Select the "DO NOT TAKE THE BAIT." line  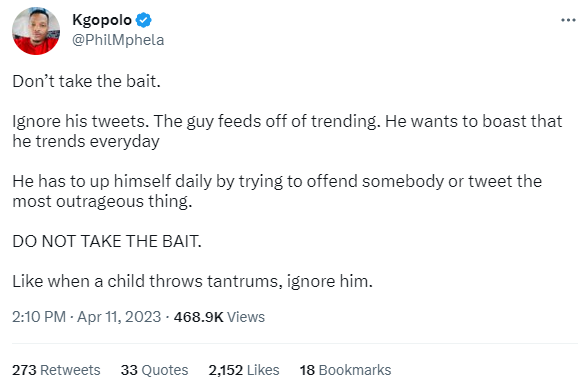[x=107, y=241]
